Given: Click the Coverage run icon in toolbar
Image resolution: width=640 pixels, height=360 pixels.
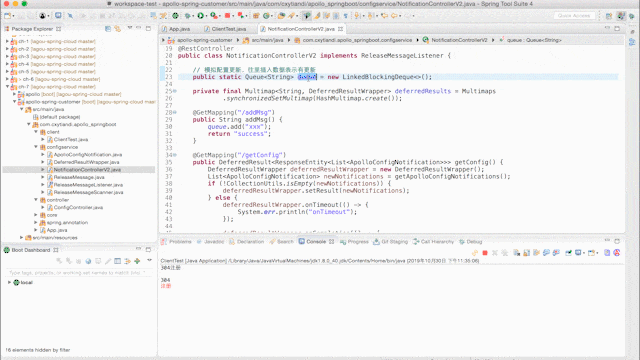Looking at the screenshot, I should 213,16.
